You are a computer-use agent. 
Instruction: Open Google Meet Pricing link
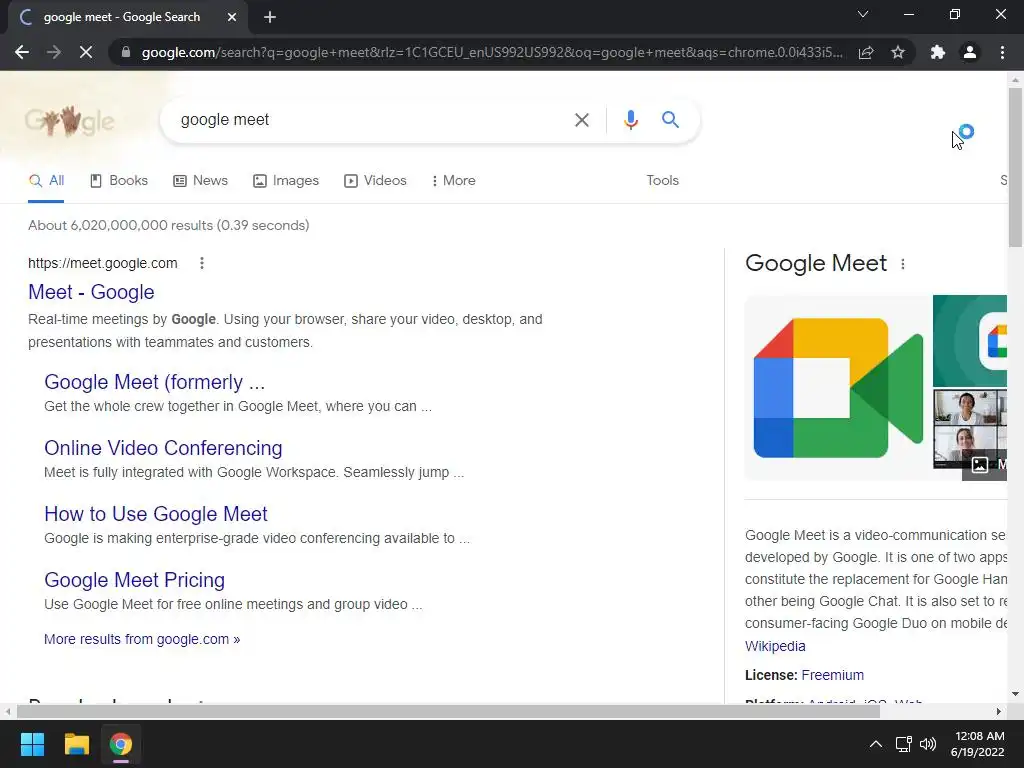[x=135, y=580]
